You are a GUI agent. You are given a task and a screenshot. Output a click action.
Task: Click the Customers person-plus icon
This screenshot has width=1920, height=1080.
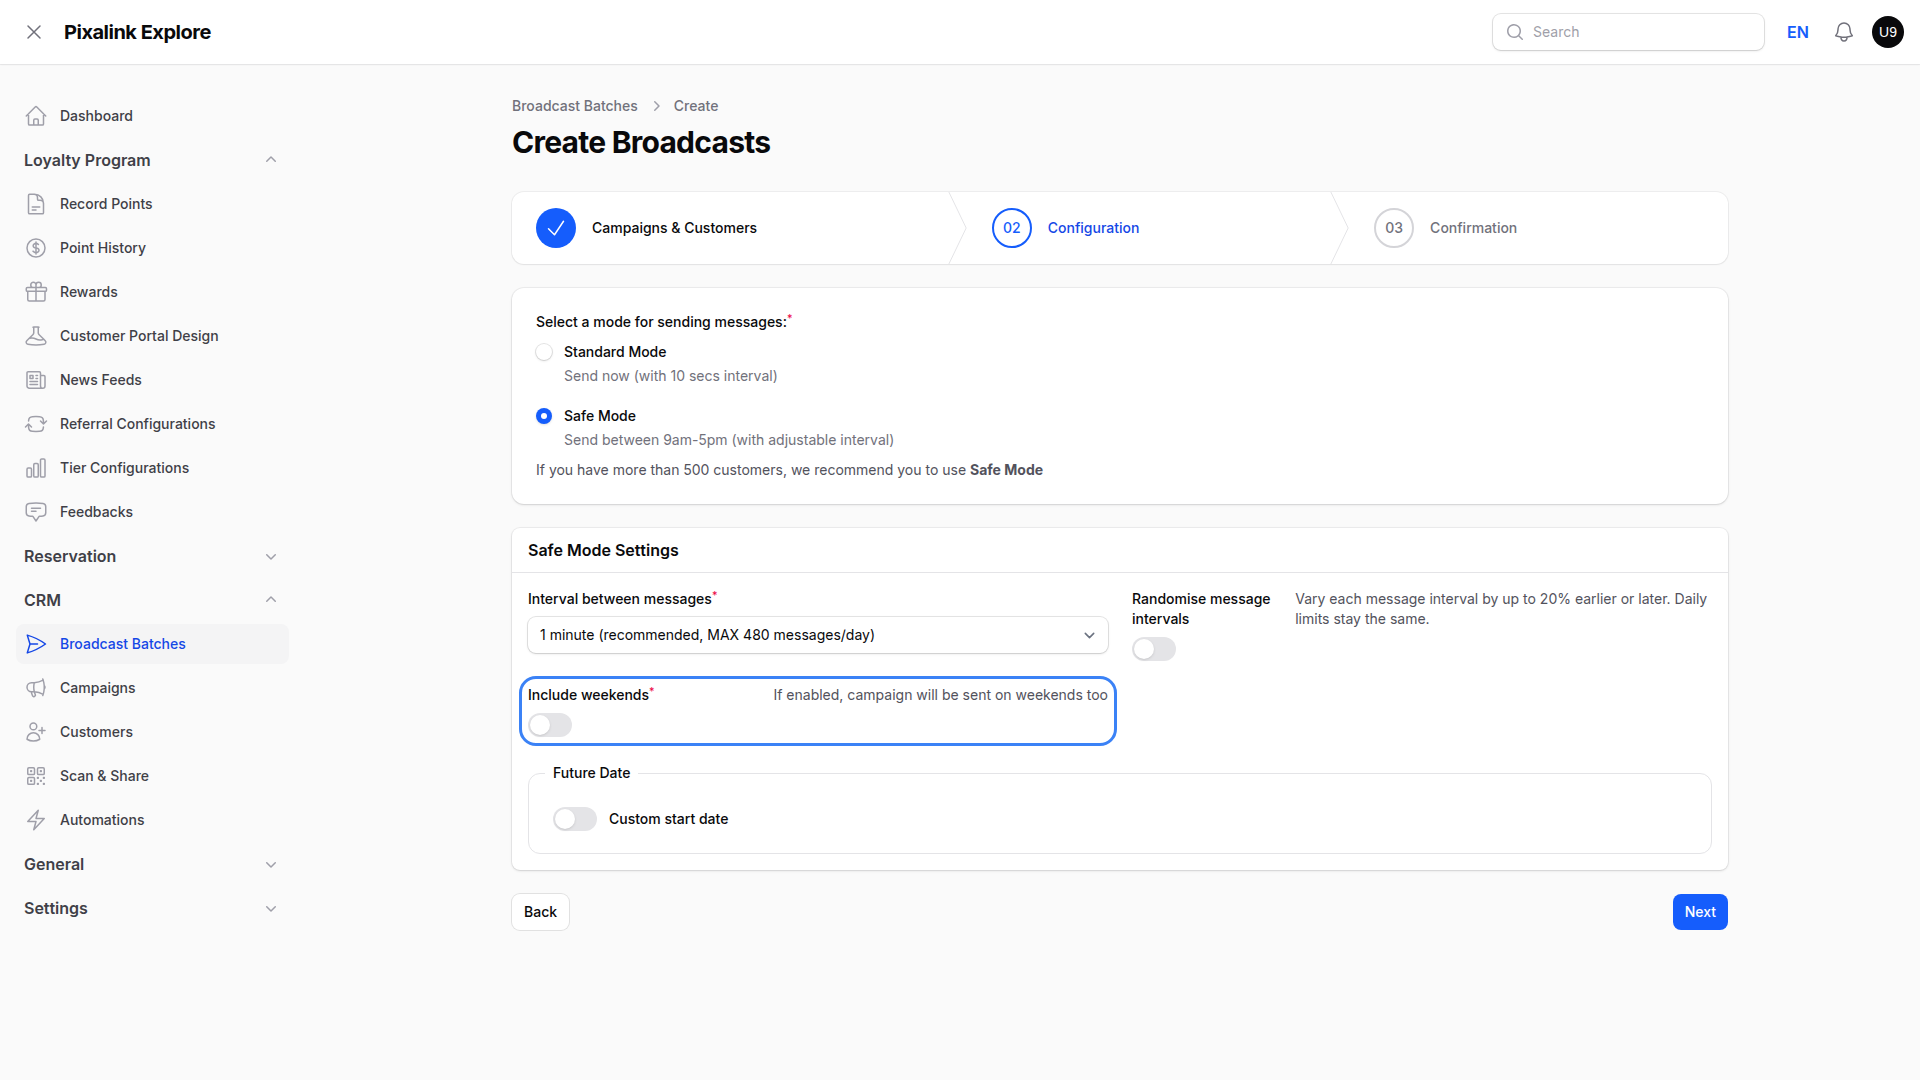point(36,732)
